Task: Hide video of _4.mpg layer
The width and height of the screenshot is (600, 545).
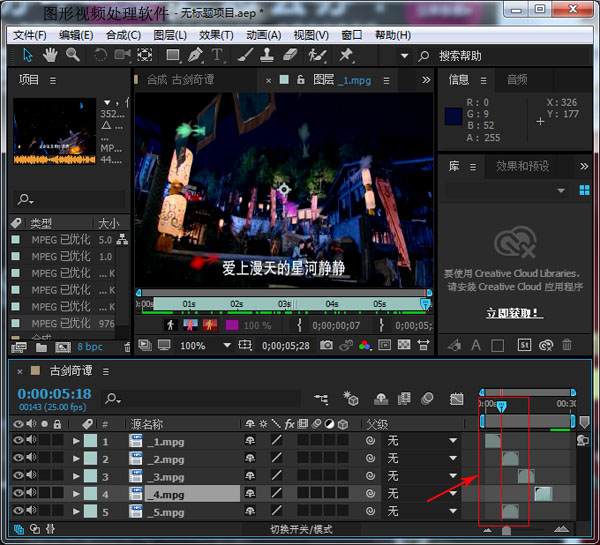Action: (18, 493)
